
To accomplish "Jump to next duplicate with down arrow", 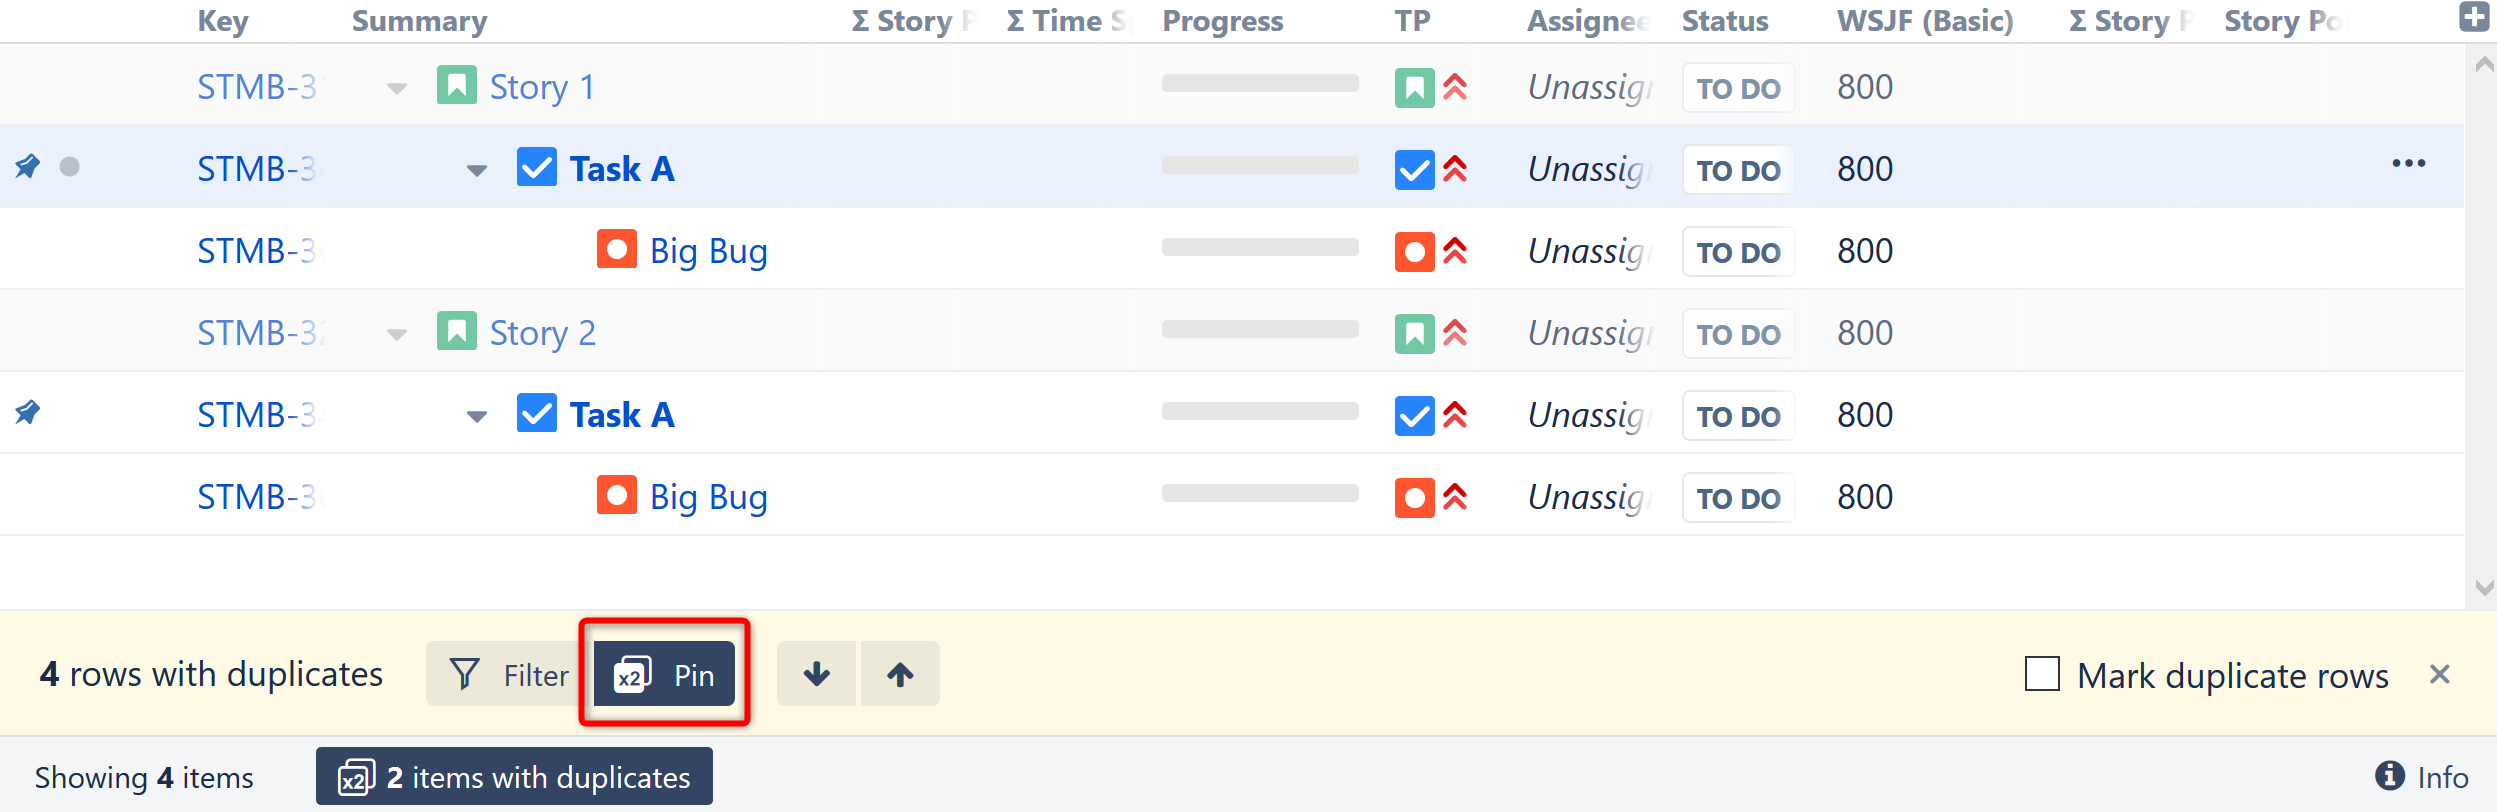I will tap(816, 675).
